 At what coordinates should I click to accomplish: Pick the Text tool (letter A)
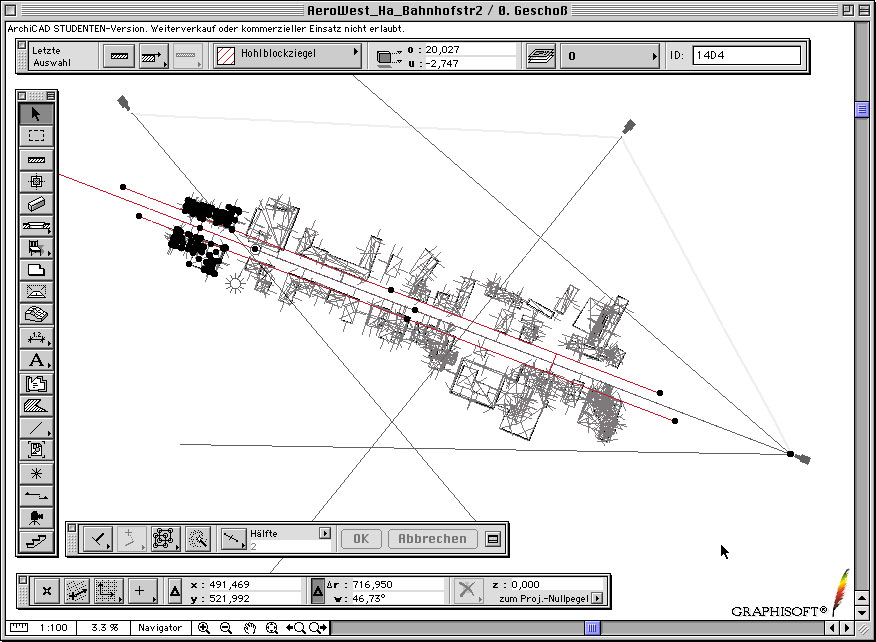click(x=36, y=360)
